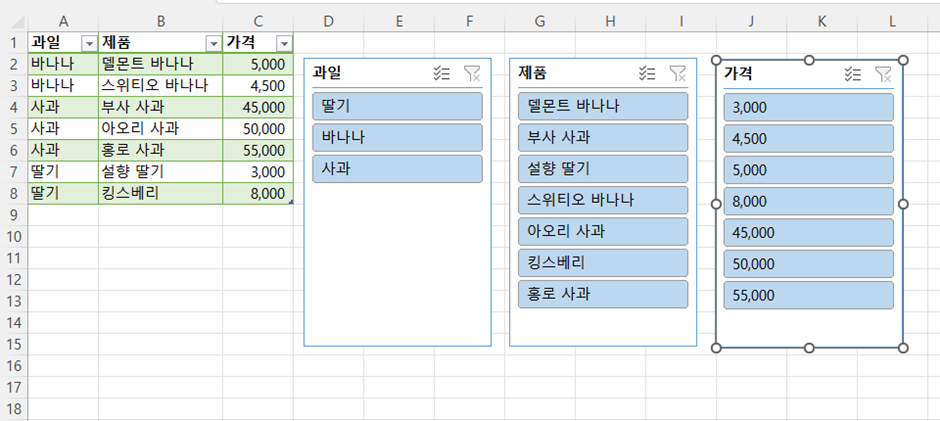Select 45,000 in the 가격 slicer

click(x=809, y=233)
